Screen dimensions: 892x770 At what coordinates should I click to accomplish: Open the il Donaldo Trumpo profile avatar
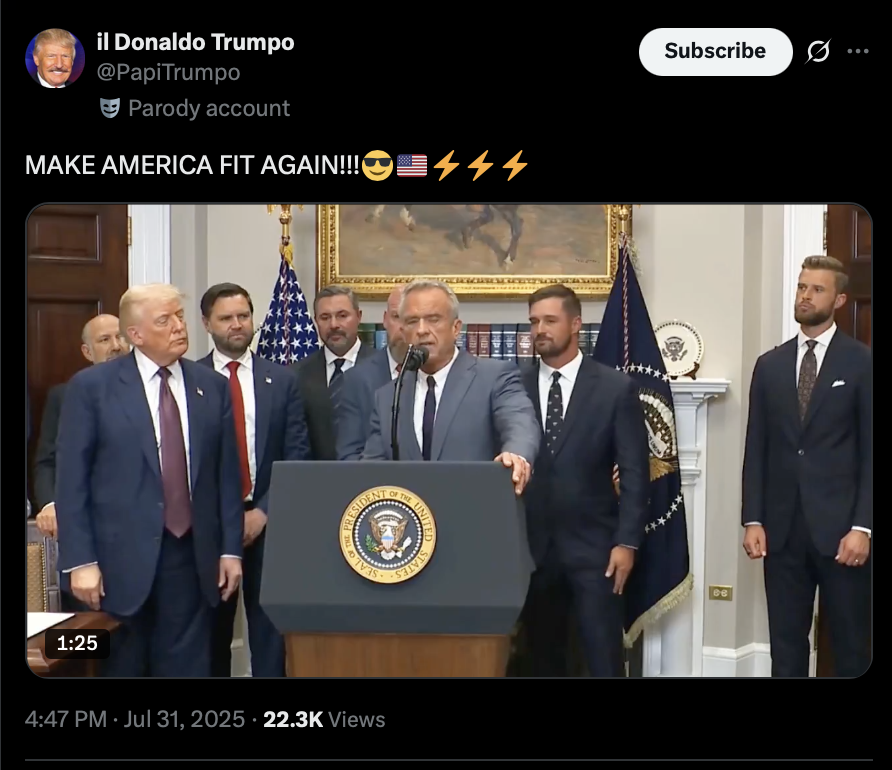pyautogui.click(x=55, y=58)
